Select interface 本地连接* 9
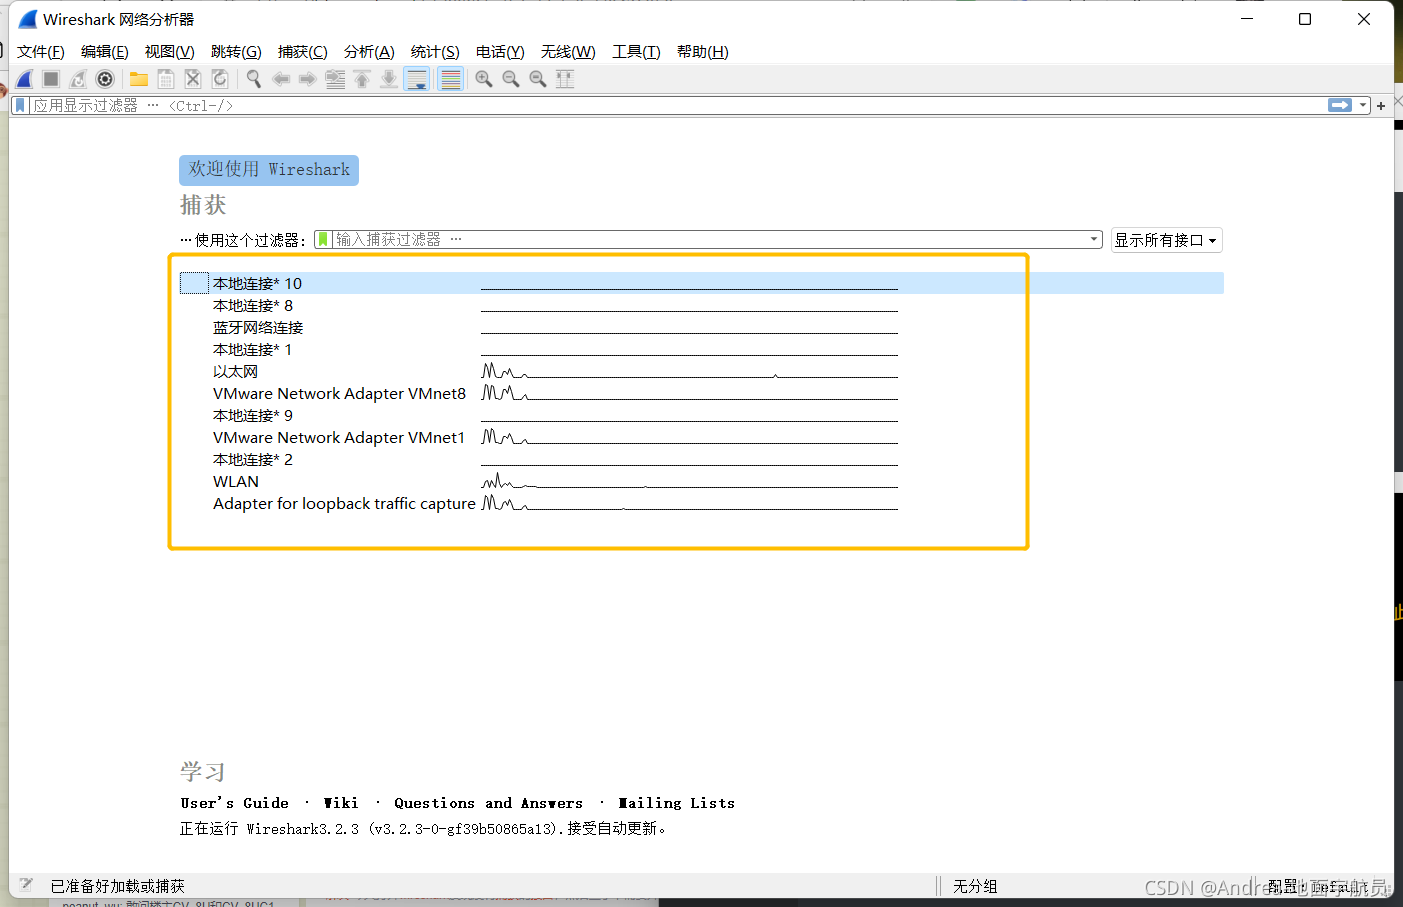The width and height of the screenshot is (1403, 907). click(701, 415)
